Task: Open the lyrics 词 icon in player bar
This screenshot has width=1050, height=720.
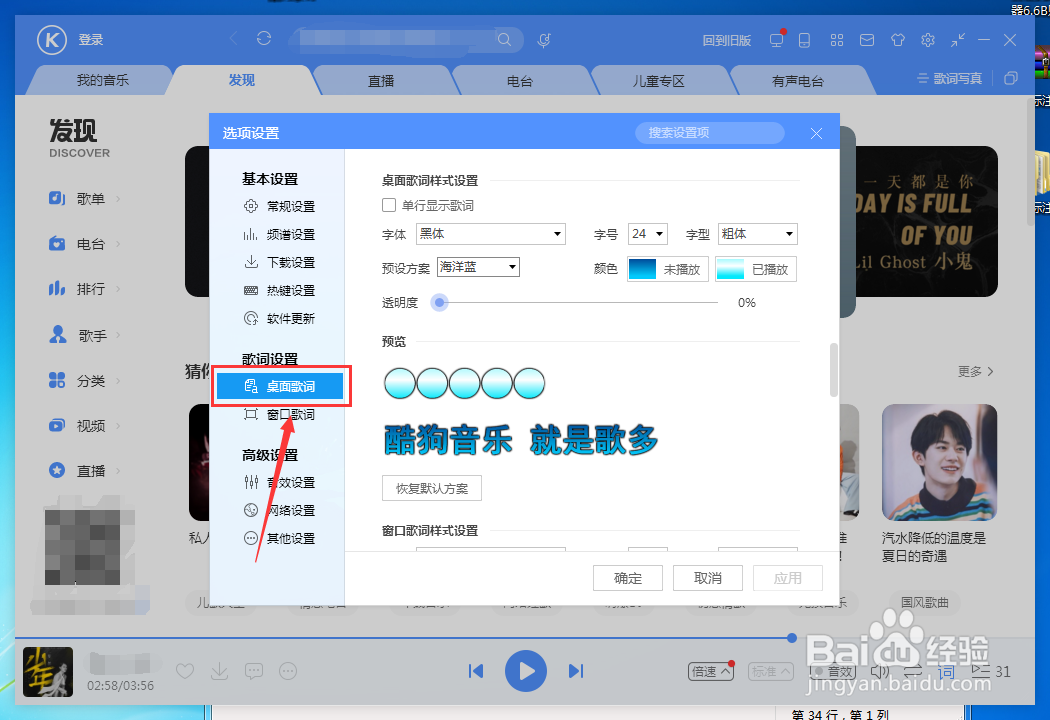Action: coord(944,671)
